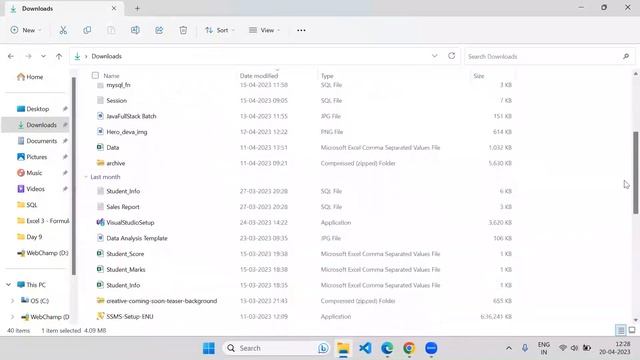This screenshot has height=360, width=640.
Task: Click the Cut scissors icon
Action: click(x=63, y=30)
